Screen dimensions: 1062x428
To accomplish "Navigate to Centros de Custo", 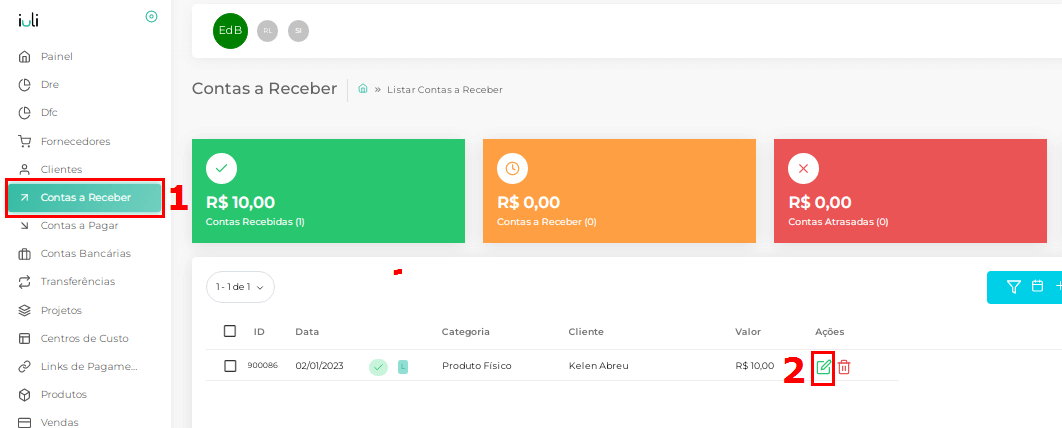I will coord(84,338).
